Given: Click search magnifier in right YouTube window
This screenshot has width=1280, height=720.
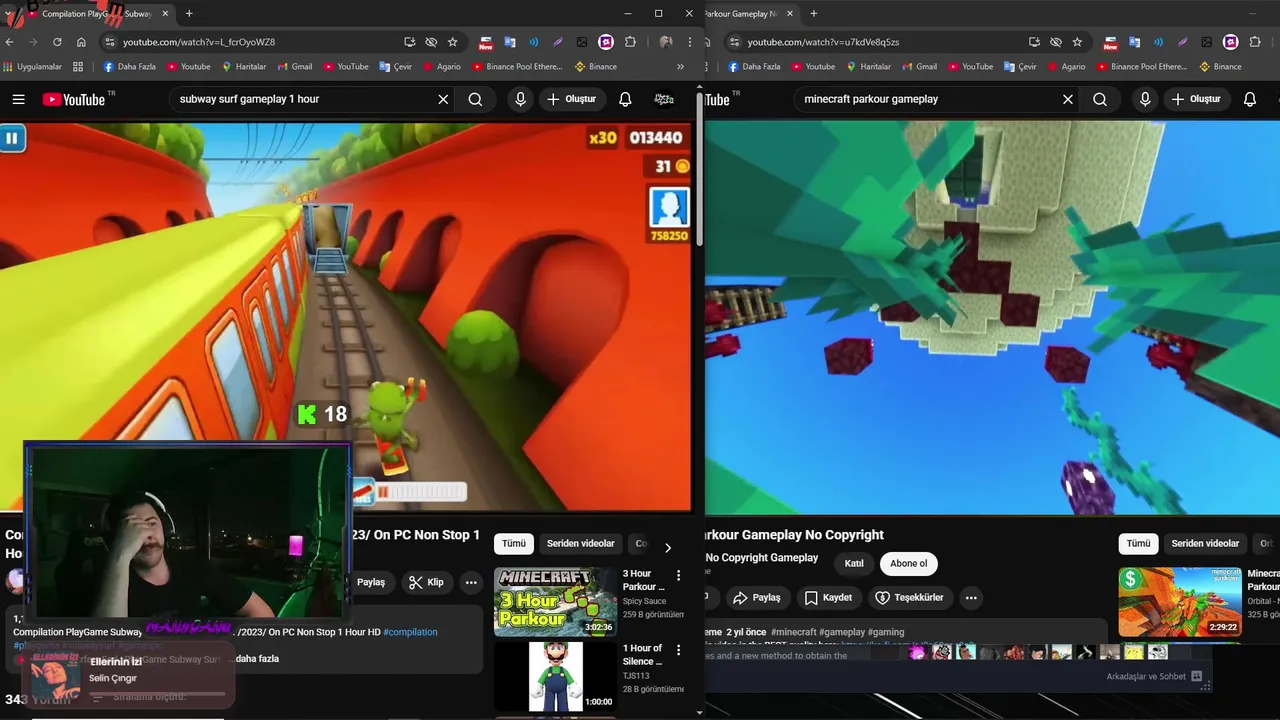Looking at the screenshot, I should tap(1100, 99).
